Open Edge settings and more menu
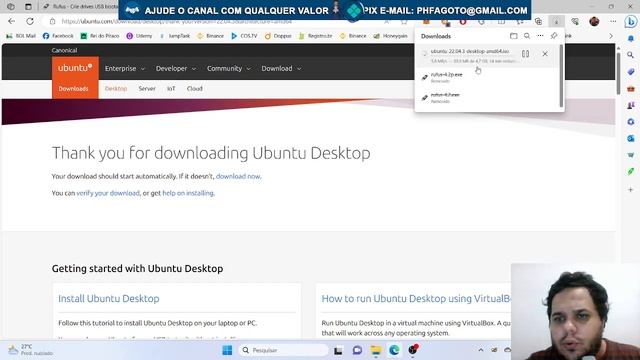The image size is (640, 360). pyautogui.click(x=613, y=21)
